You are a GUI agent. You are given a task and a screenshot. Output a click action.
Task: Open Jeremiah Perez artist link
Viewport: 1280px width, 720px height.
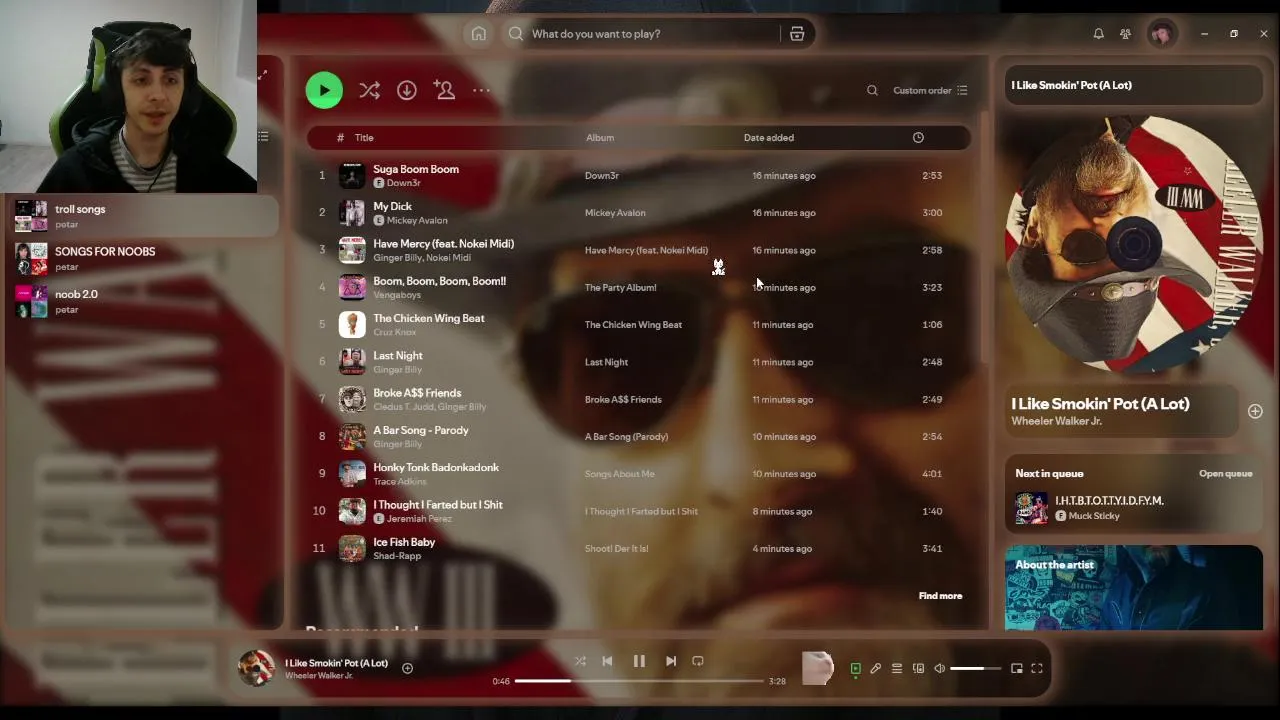419,519
